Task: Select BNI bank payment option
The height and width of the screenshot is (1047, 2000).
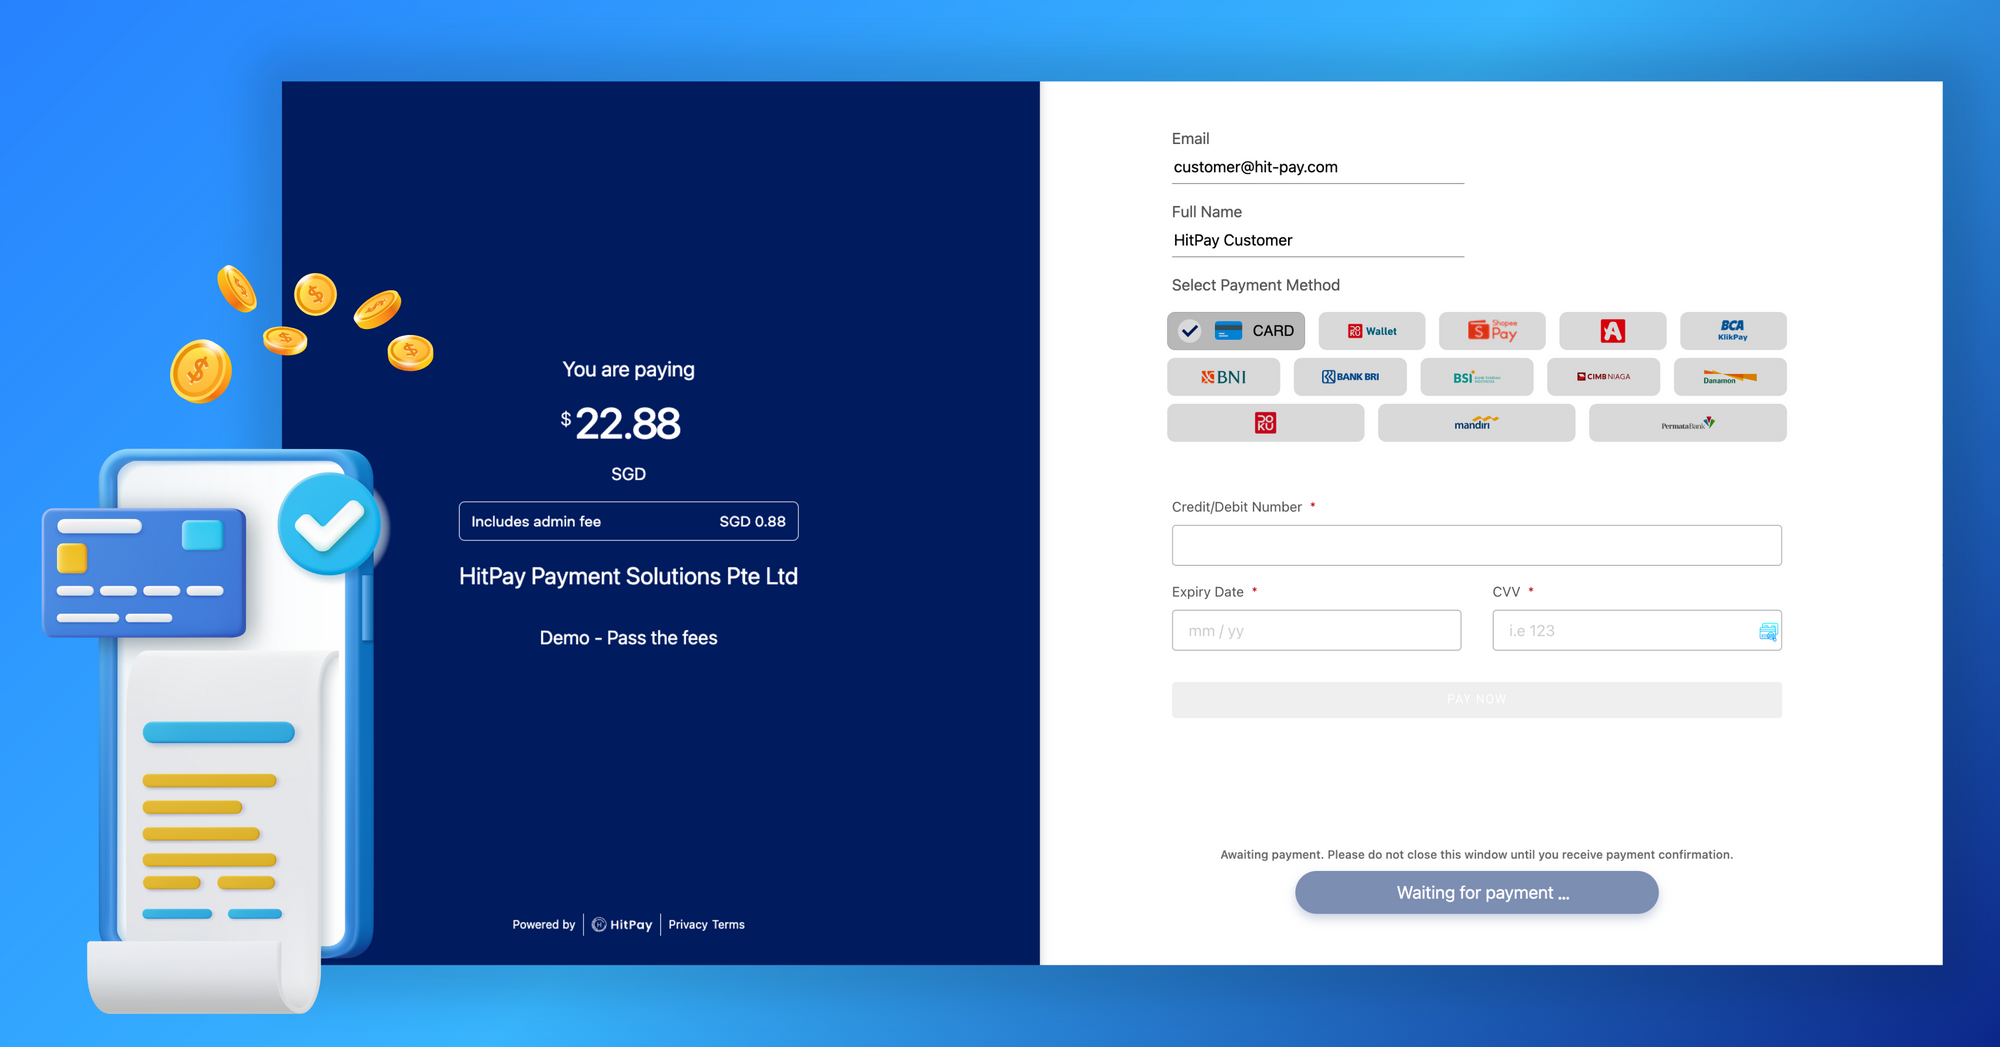Action: pyautogui.click(x=1223, y=377)
